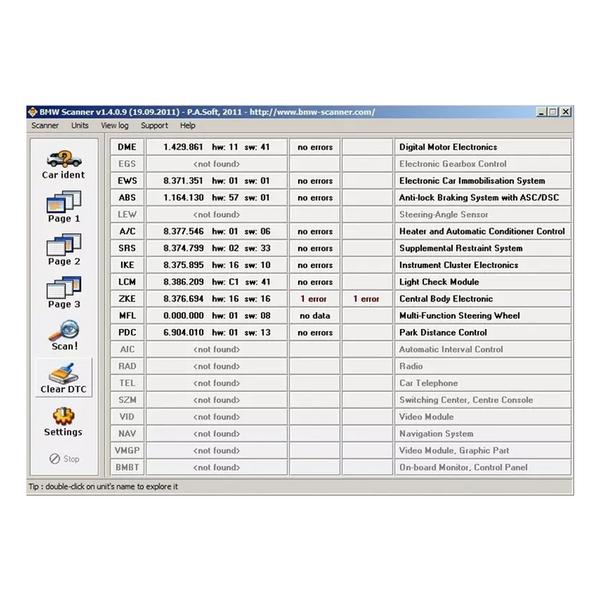Click the greyed AIC unit button

[x=127, y=349]
